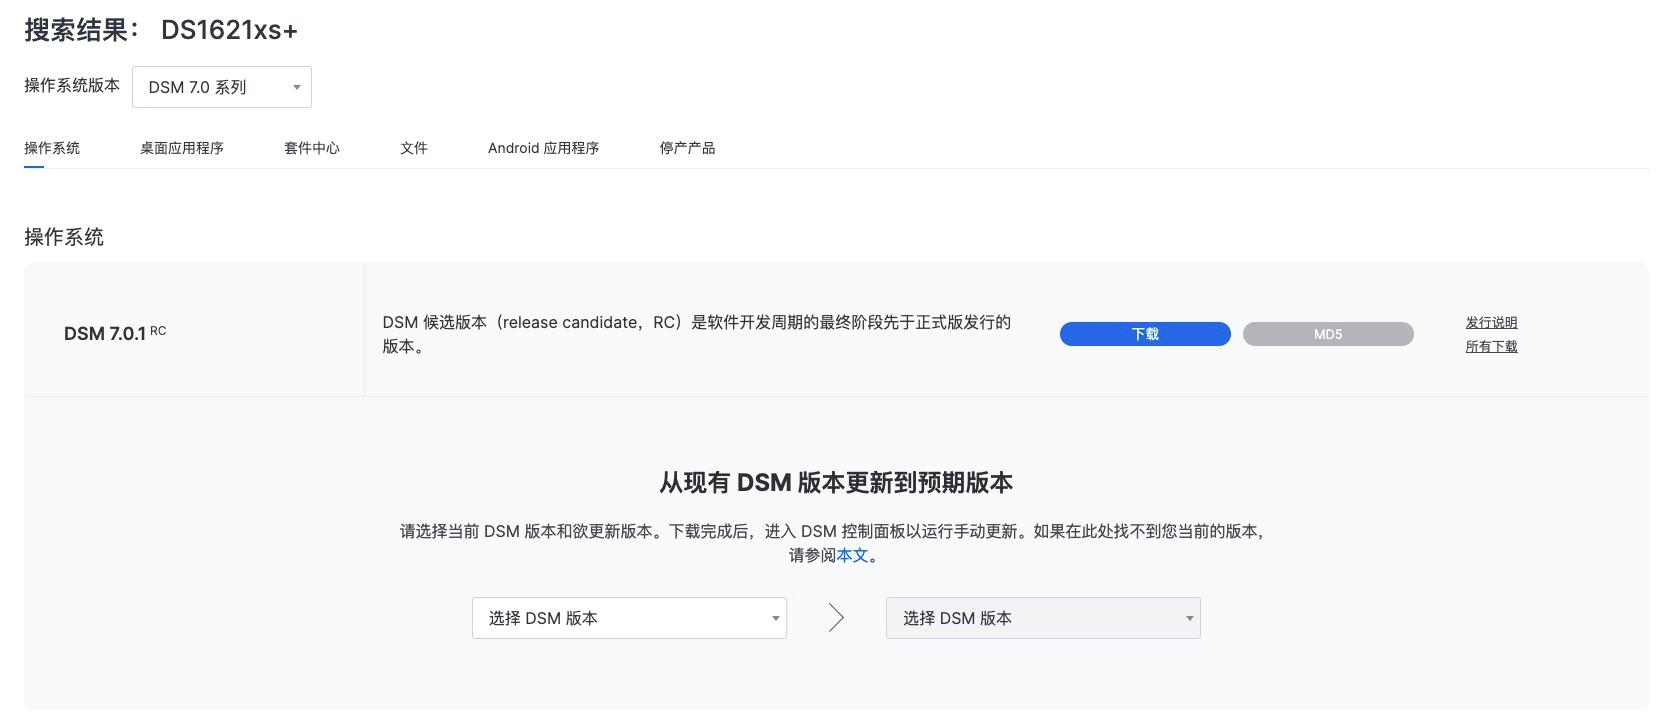
Task: Go to the Android 应用程序 tab
Action: 543,148
